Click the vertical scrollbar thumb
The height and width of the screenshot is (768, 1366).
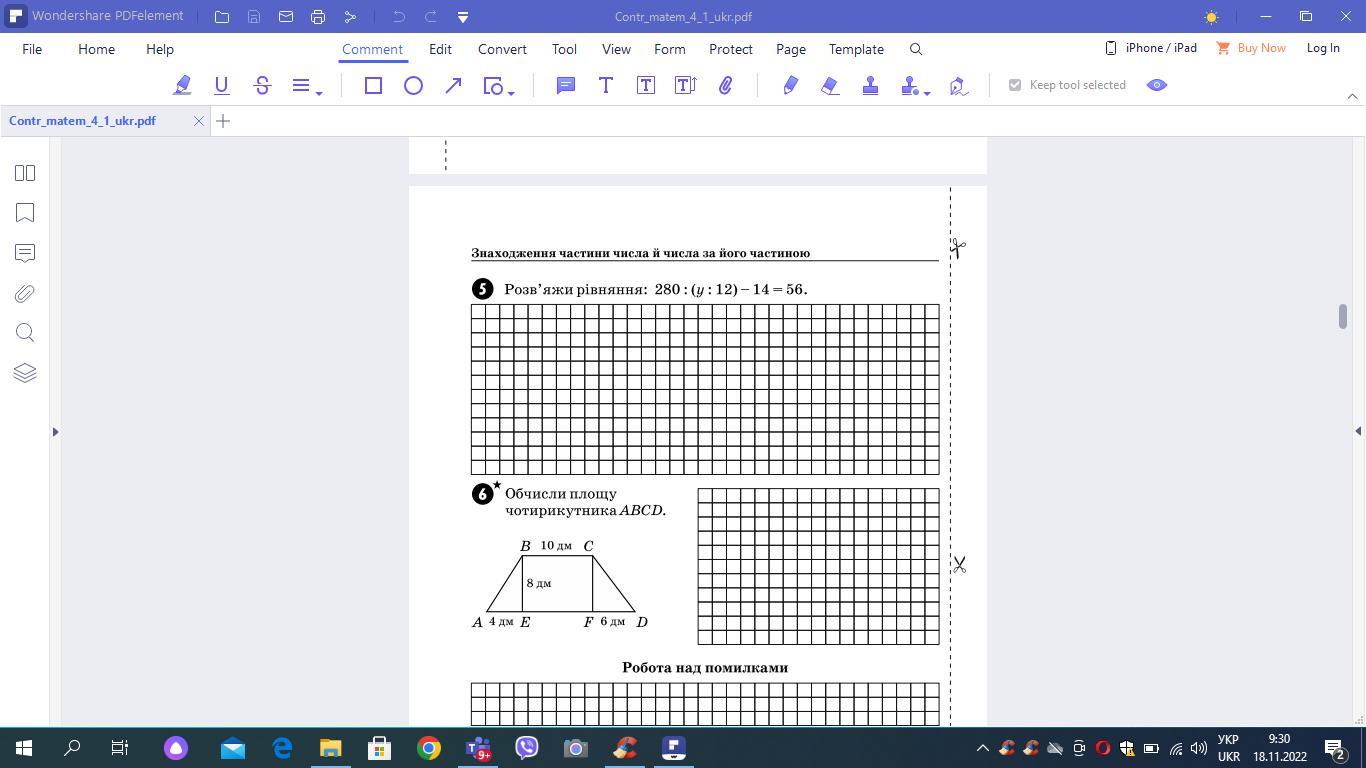(1342, 316)
